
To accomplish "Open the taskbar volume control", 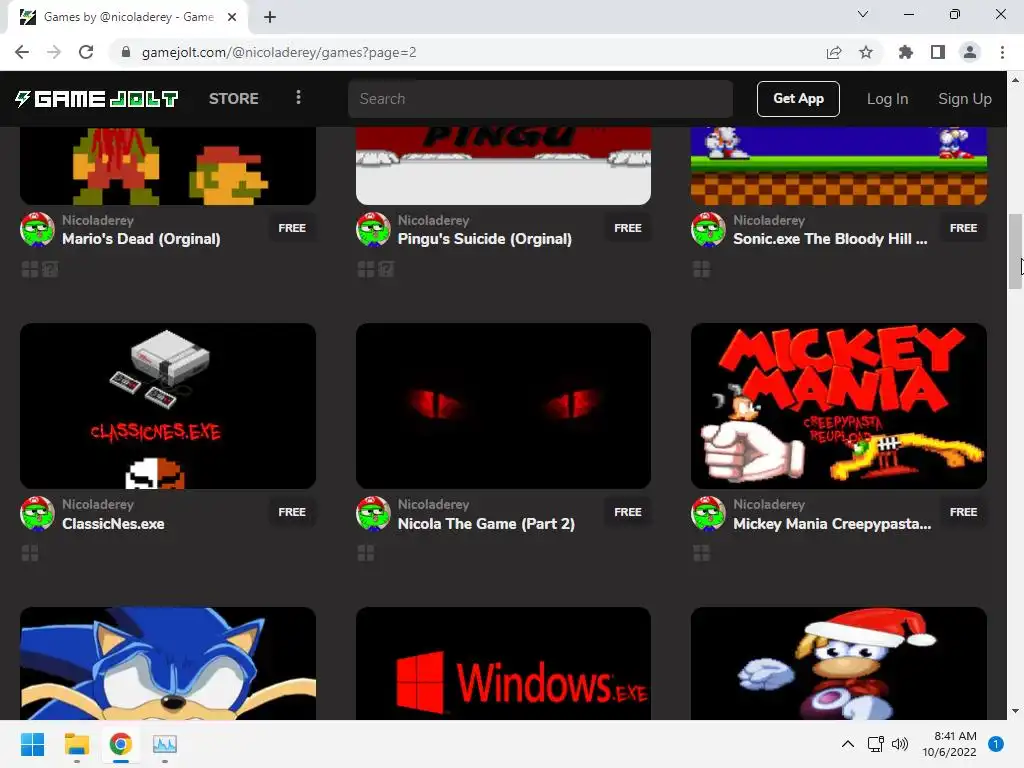I will coord(900,744).
